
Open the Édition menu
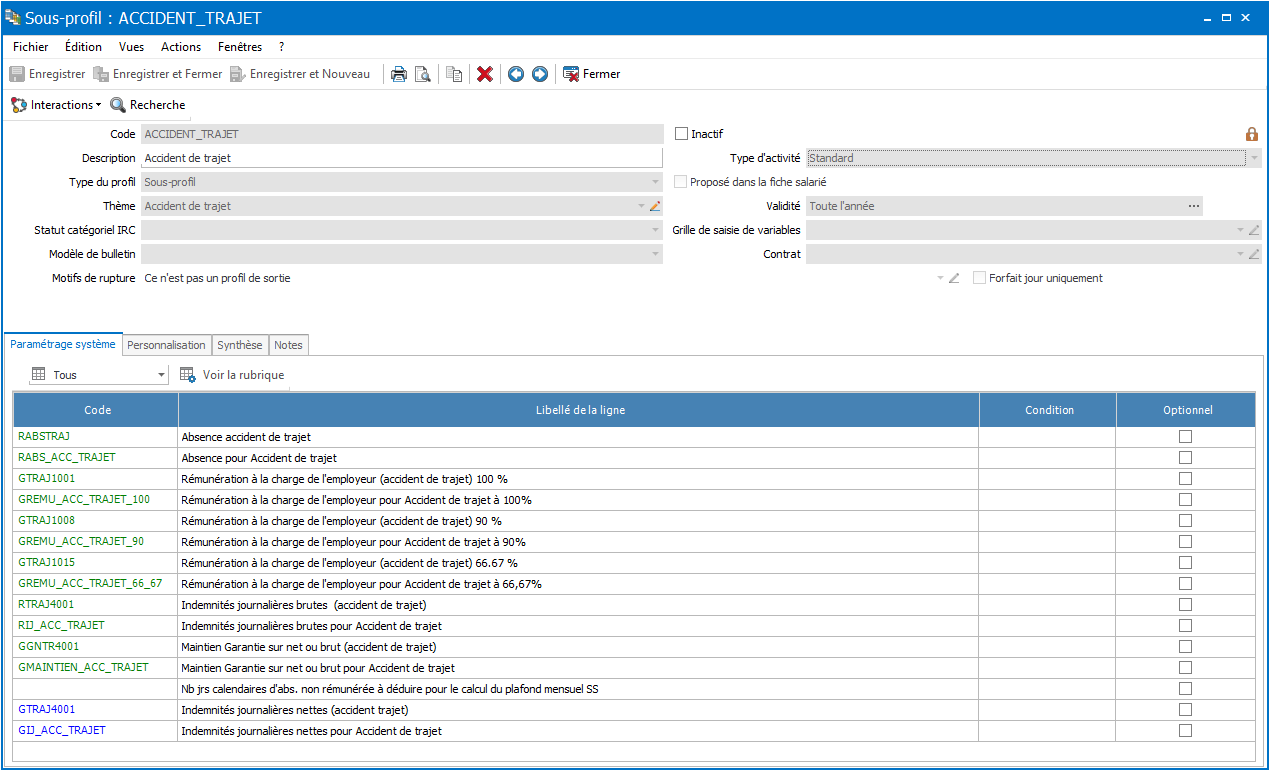click(x=83, y=47)
